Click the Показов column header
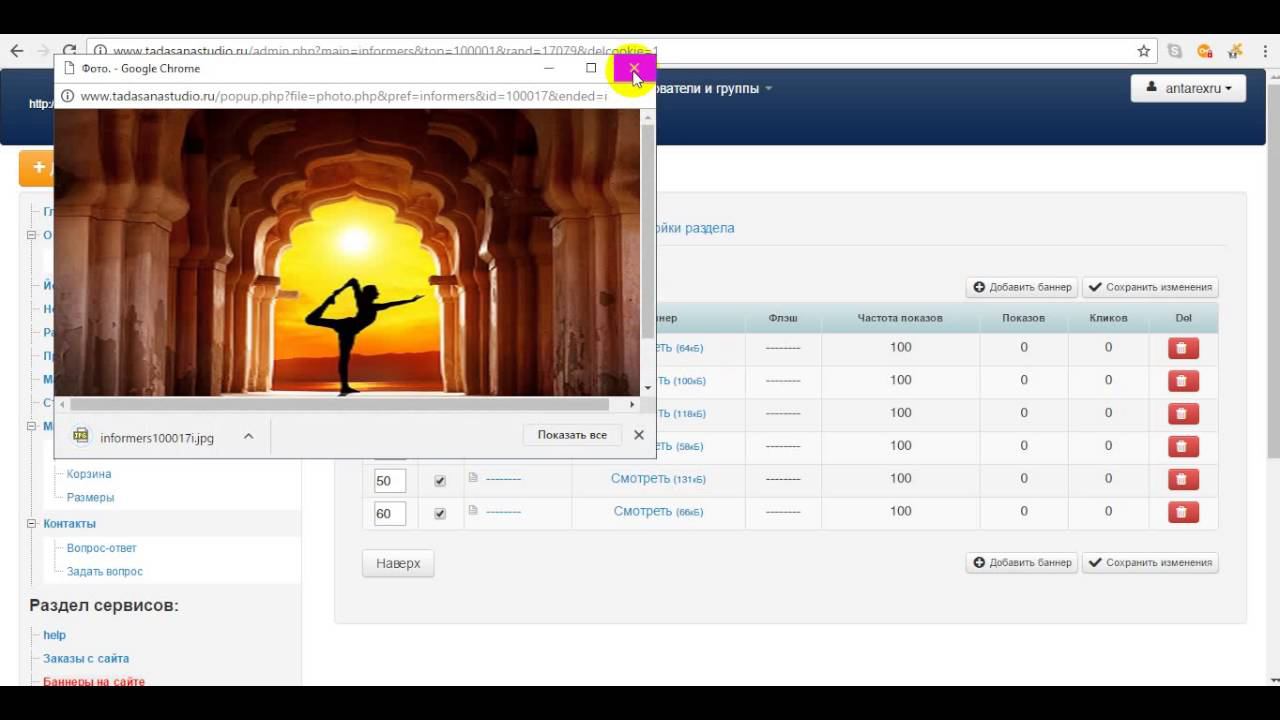 point(1023,318)
